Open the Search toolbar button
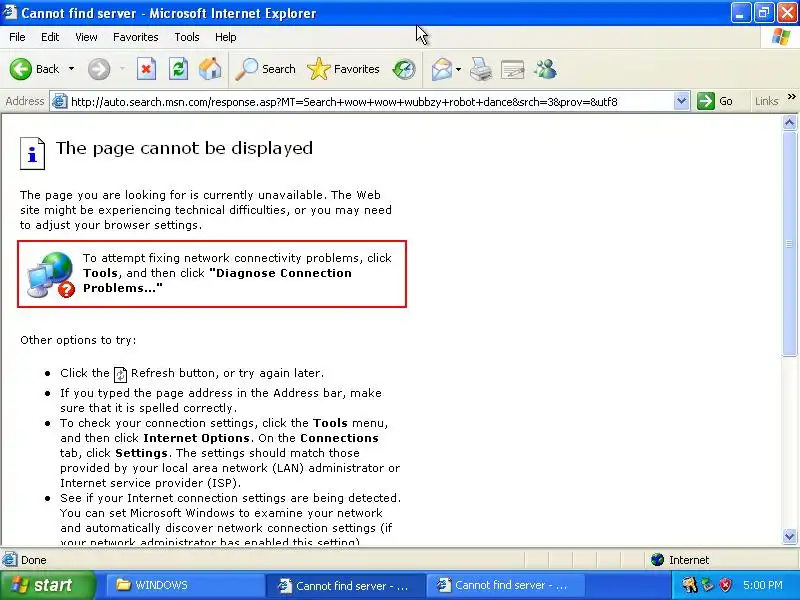This screenshot has width=800, height=600. point(265,69)
